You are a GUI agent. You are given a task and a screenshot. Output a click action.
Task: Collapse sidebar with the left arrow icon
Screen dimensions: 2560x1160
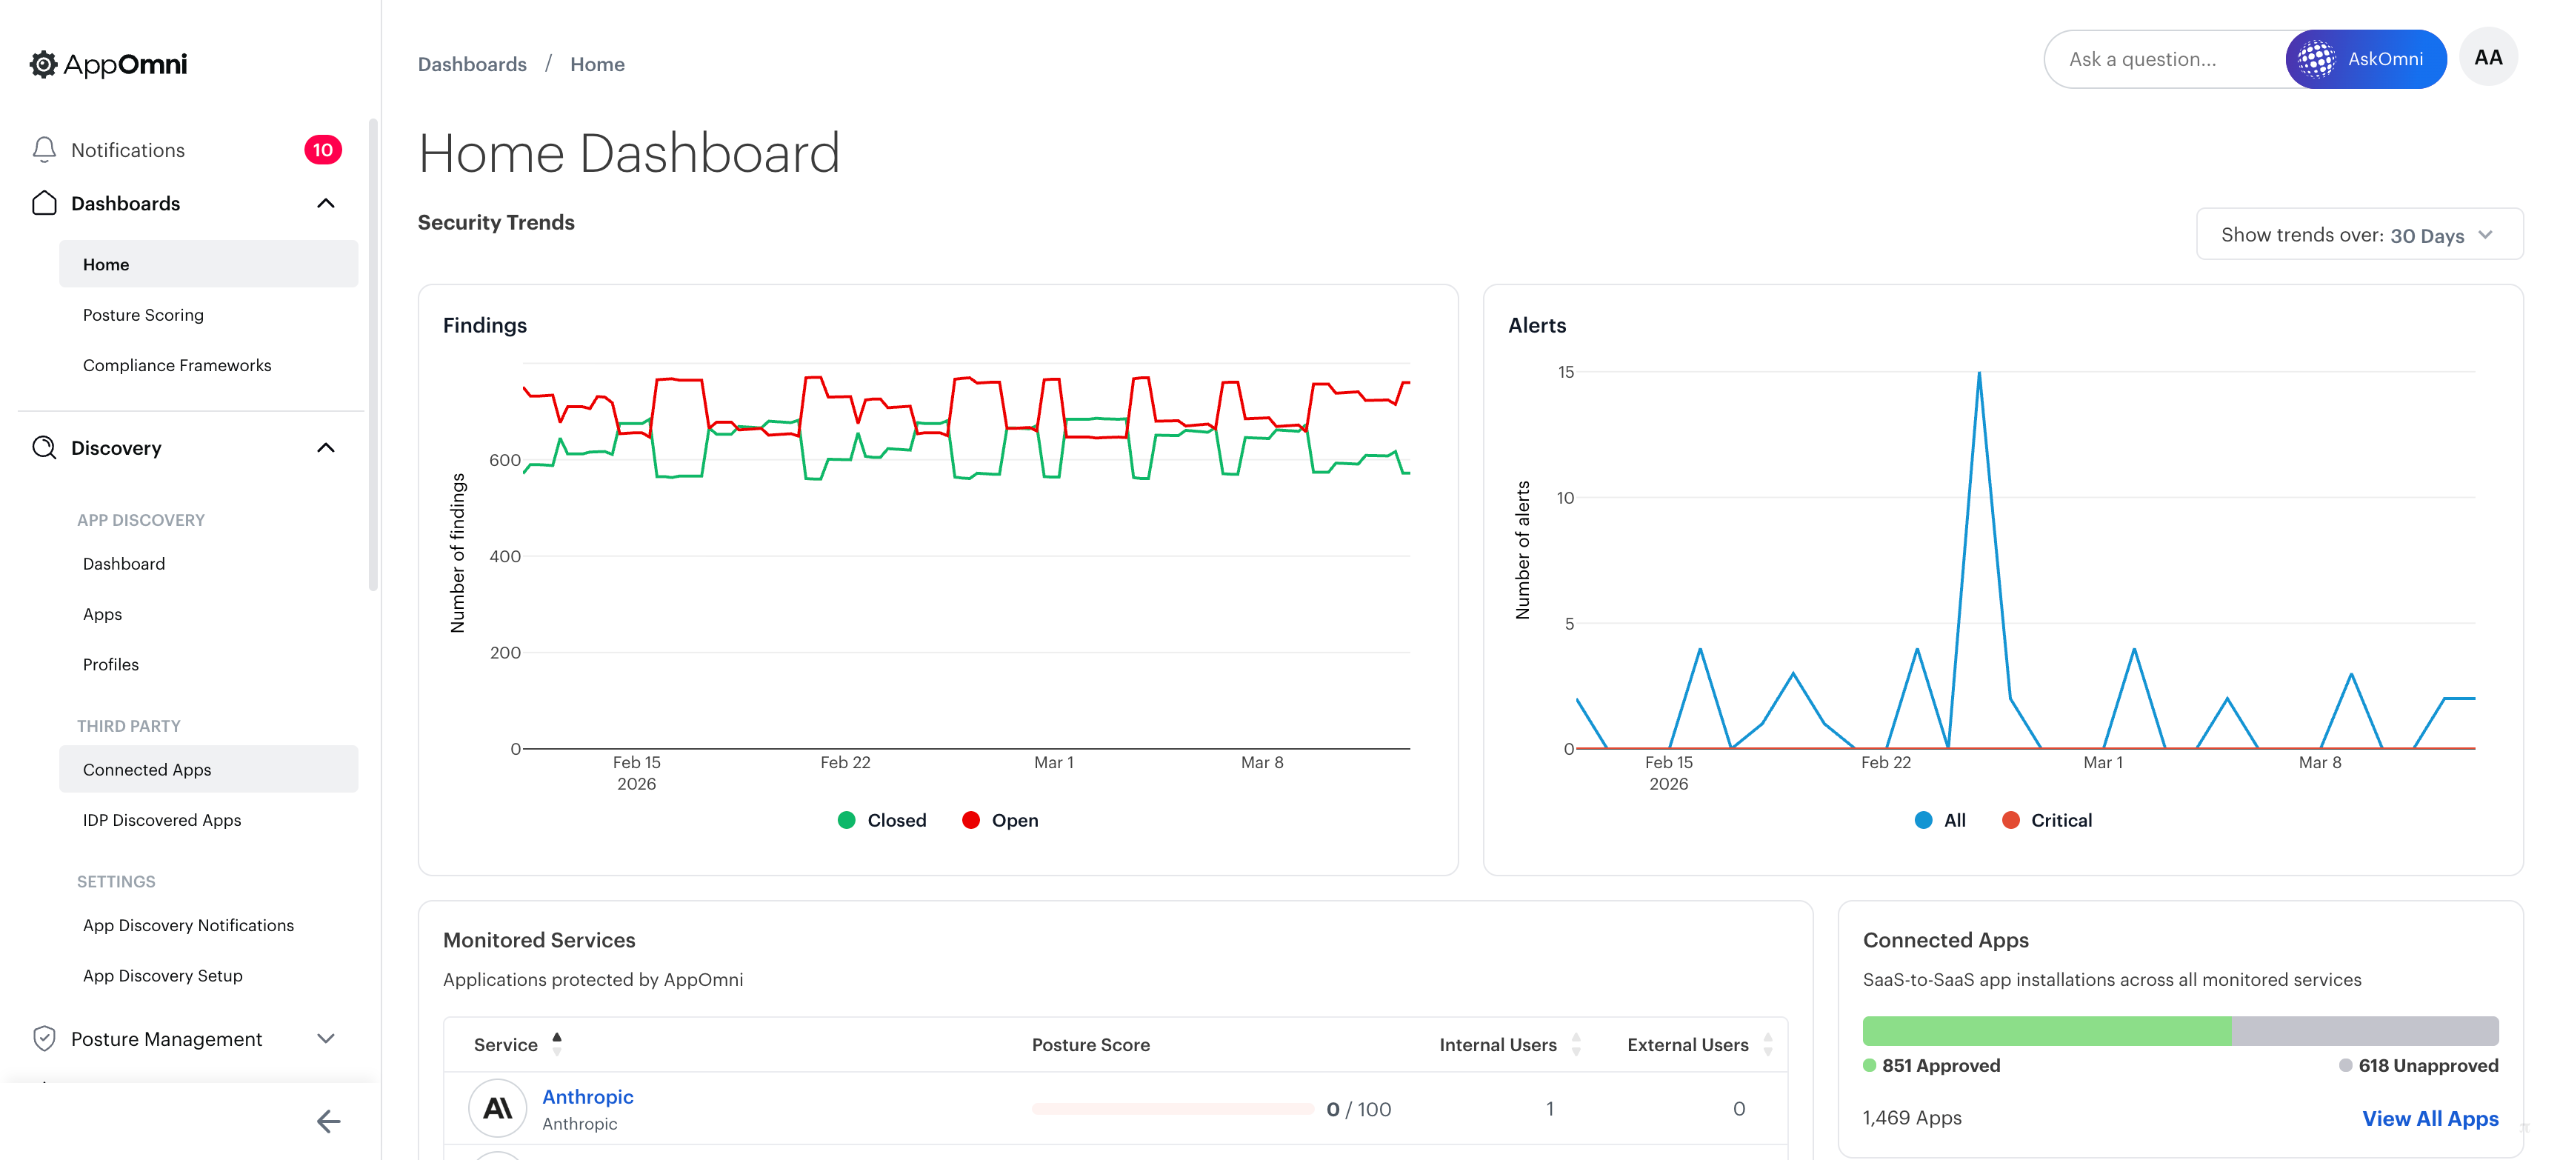tap(328, 1121)
